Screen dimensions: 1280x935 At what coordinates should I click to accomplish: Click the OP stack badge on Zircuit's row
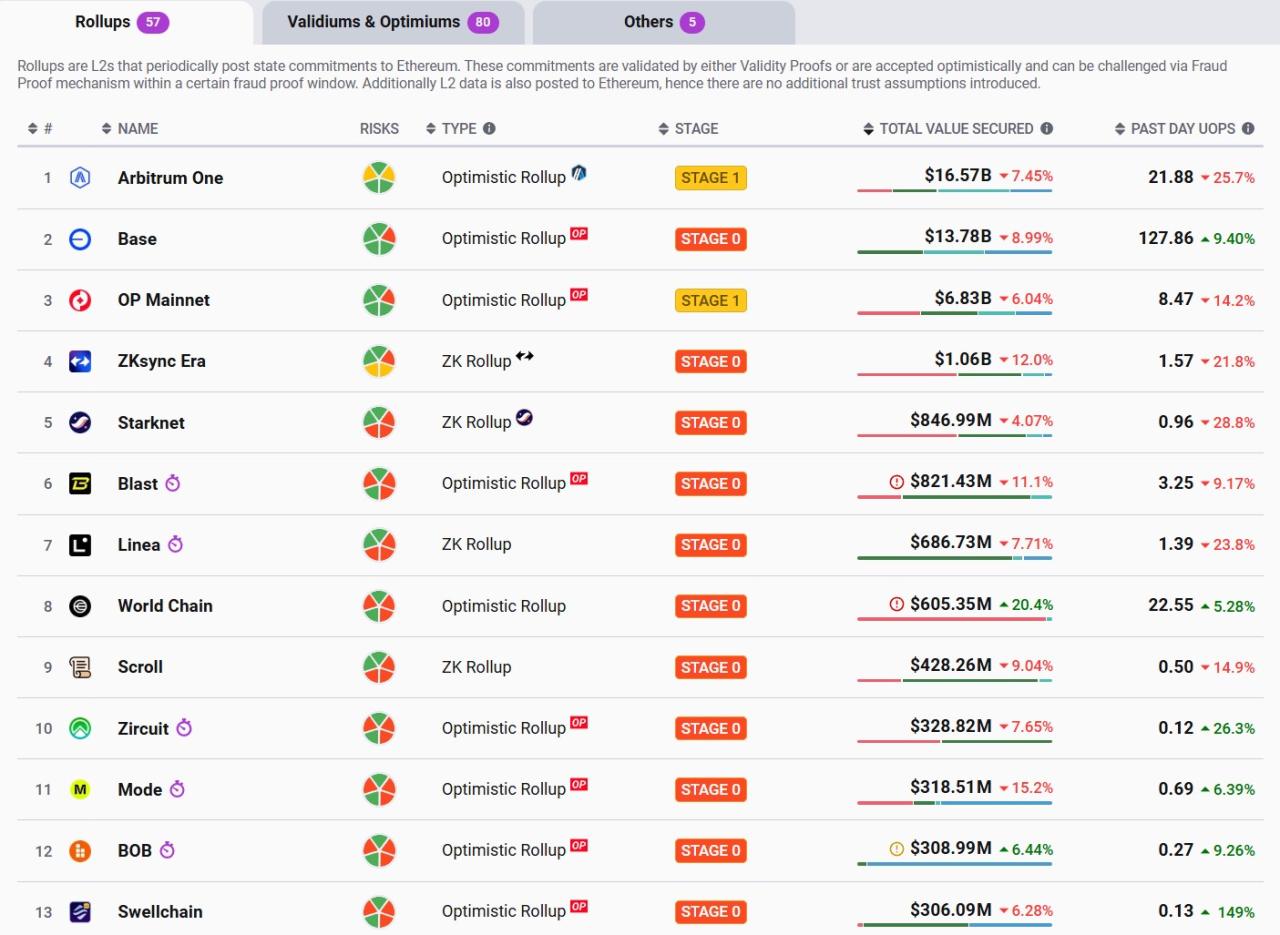(x=579, y=723)
